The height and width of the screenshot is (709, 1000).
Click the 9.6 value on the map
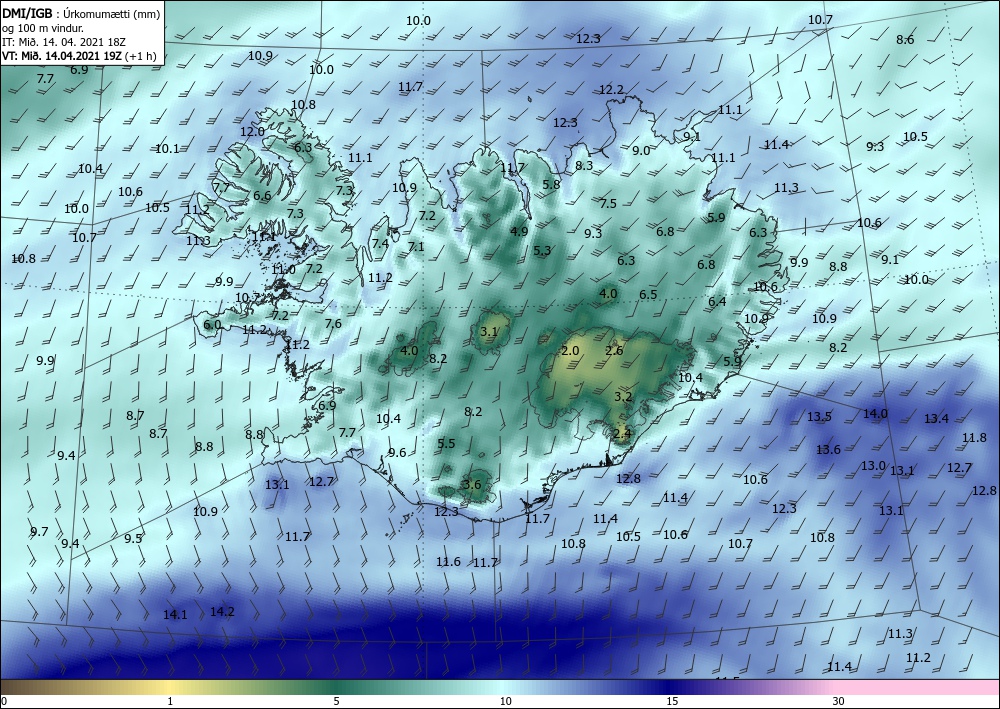[397, 453]
